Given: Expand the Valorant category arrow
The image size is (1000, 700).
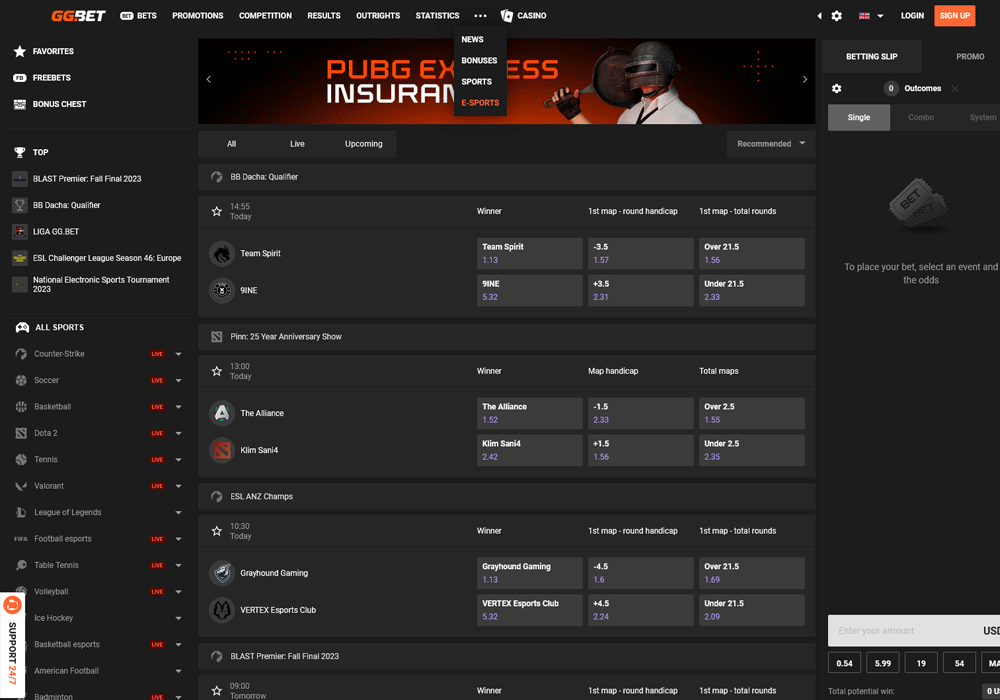Looking at the screenshot, I should 179,486.
